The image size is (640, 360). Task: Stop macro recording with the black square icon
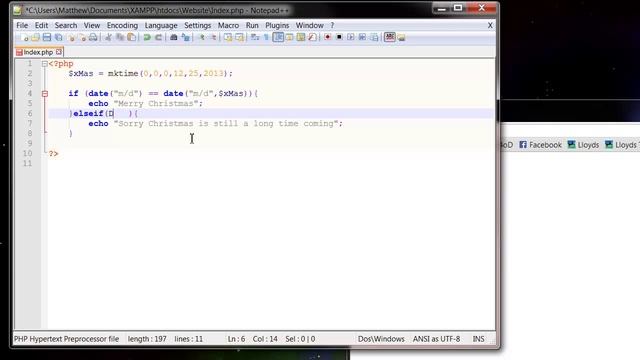click(339, 38)
